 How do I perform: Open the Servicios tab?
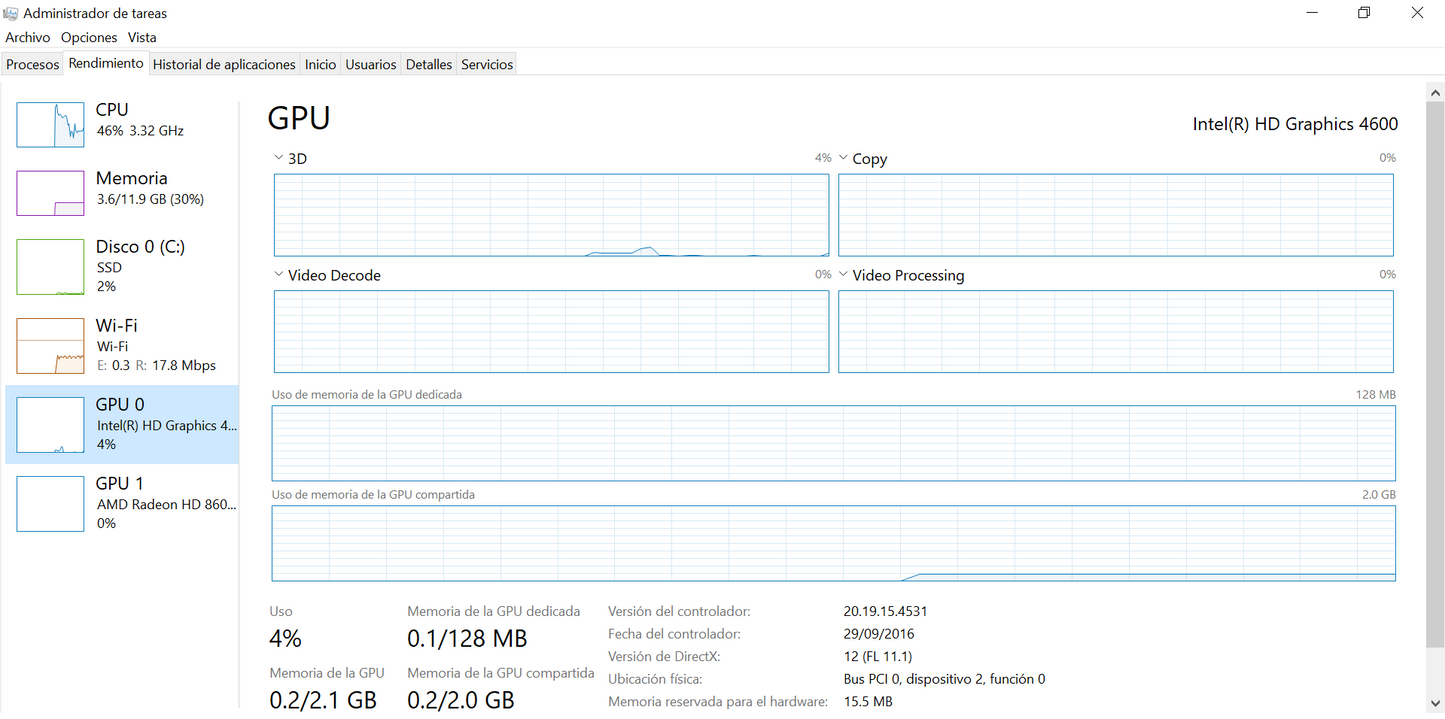click(x=487, y=64)
